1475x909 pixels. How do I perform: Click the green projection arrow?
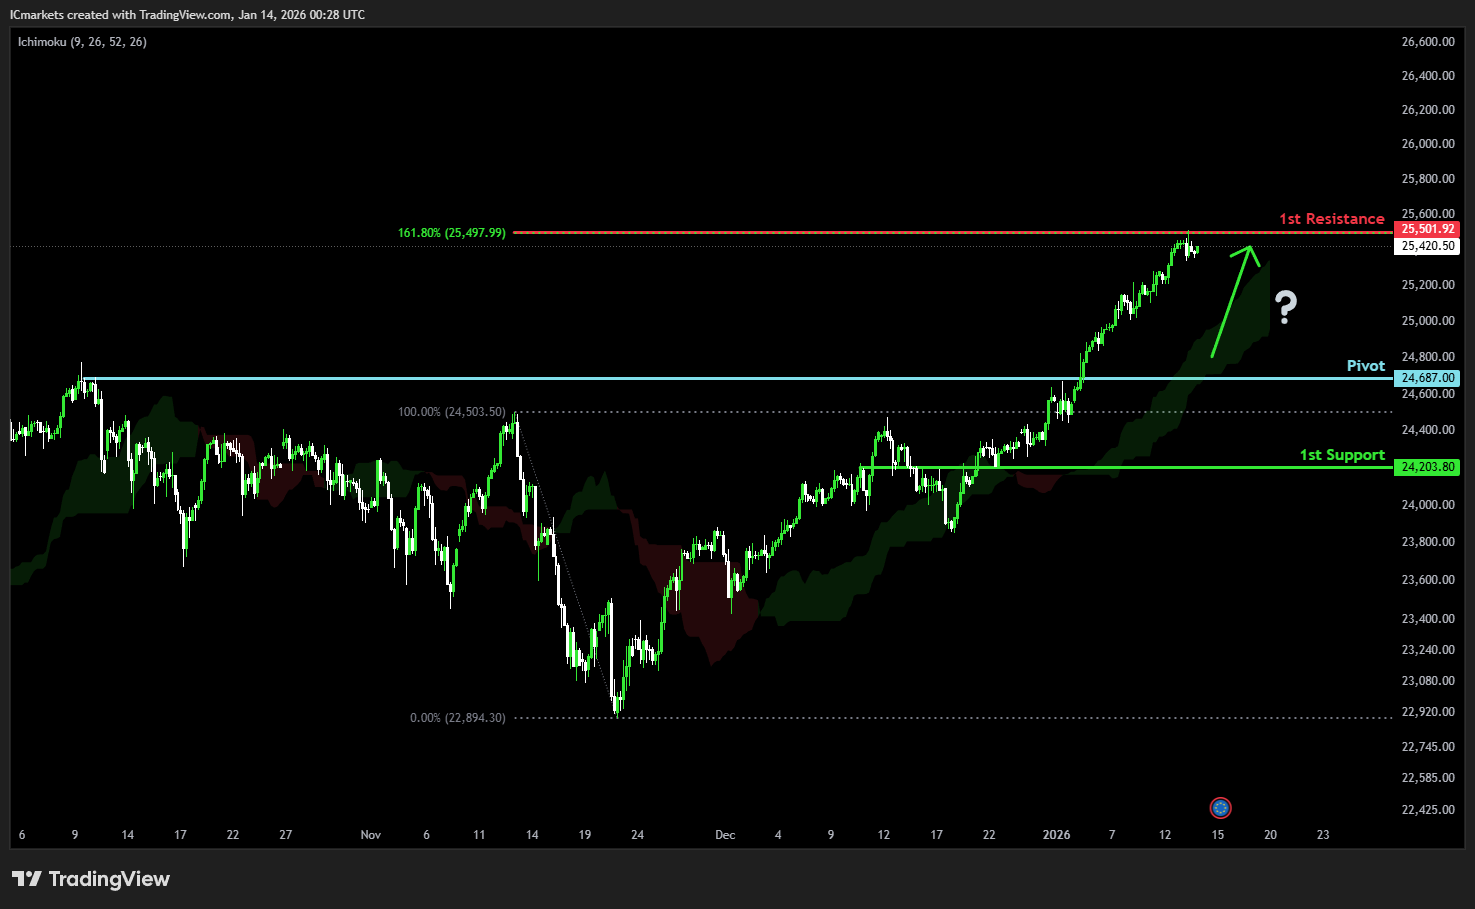point(1231,300)
